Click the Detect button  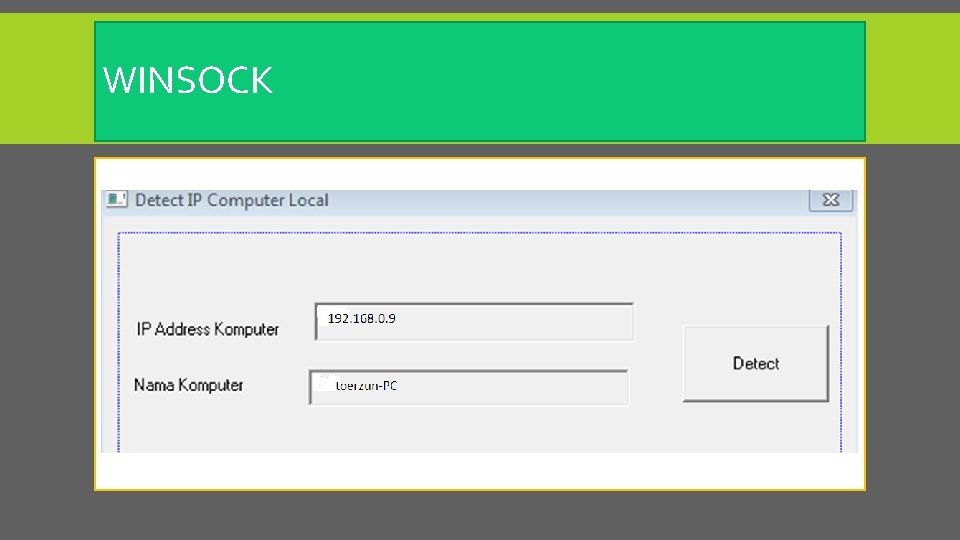(x=756, y=364)
